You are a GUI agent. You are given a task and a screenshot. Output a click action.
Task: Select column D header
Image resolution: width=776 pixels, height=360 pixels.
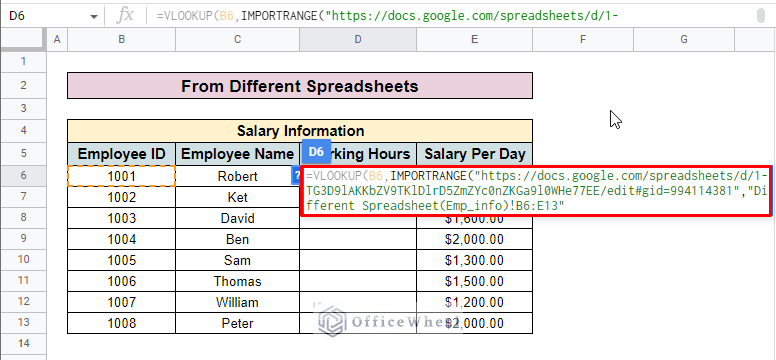click(x=358, y=40)
